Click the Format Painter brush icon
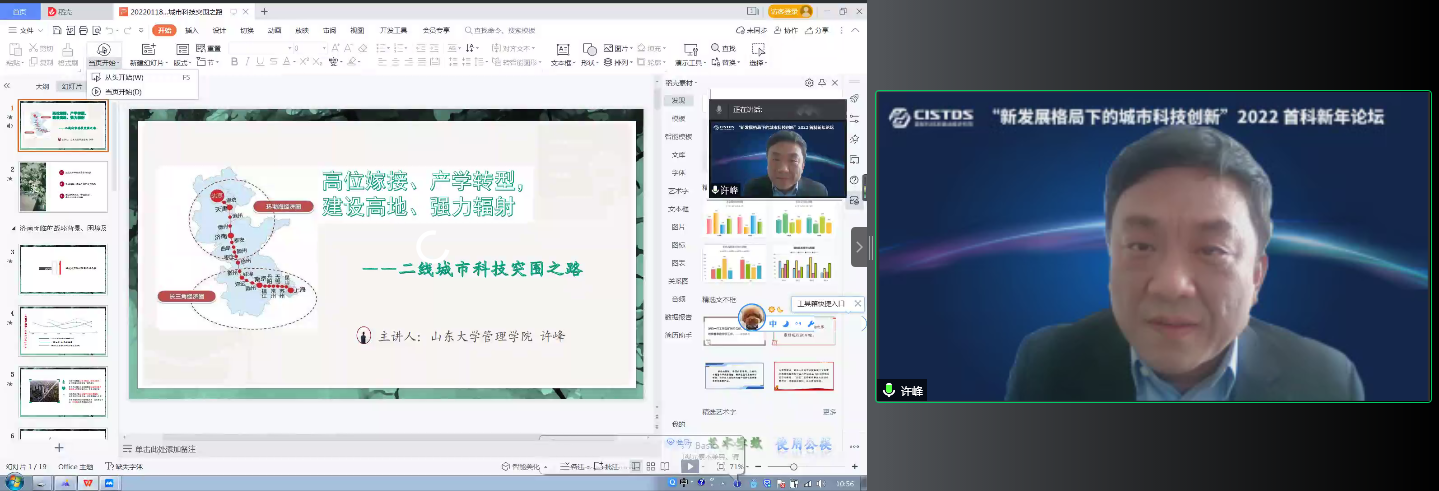The width and height of the screenshot is (1439, 491). click(68, 50)
